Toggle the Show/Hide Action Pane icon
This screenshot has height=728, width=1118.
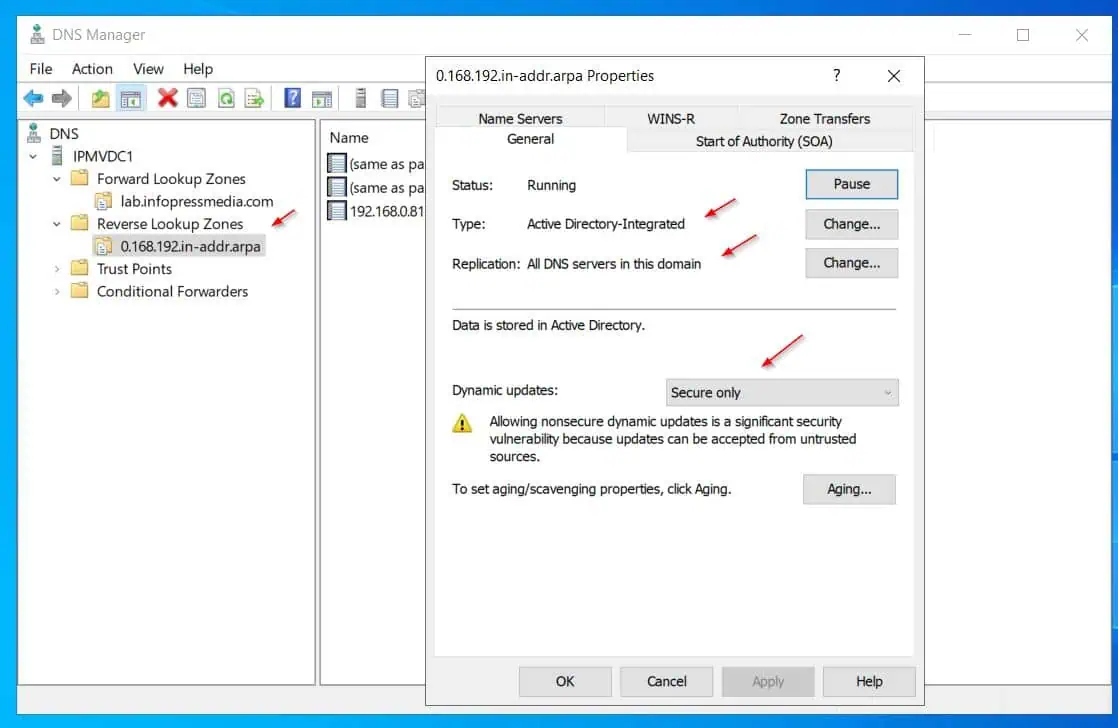(322, 98)
